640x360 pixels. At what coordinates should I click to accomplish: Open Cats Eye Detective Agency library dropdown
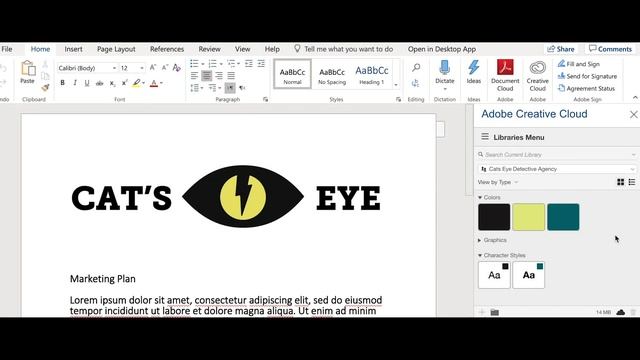click(x=557, y=169)
